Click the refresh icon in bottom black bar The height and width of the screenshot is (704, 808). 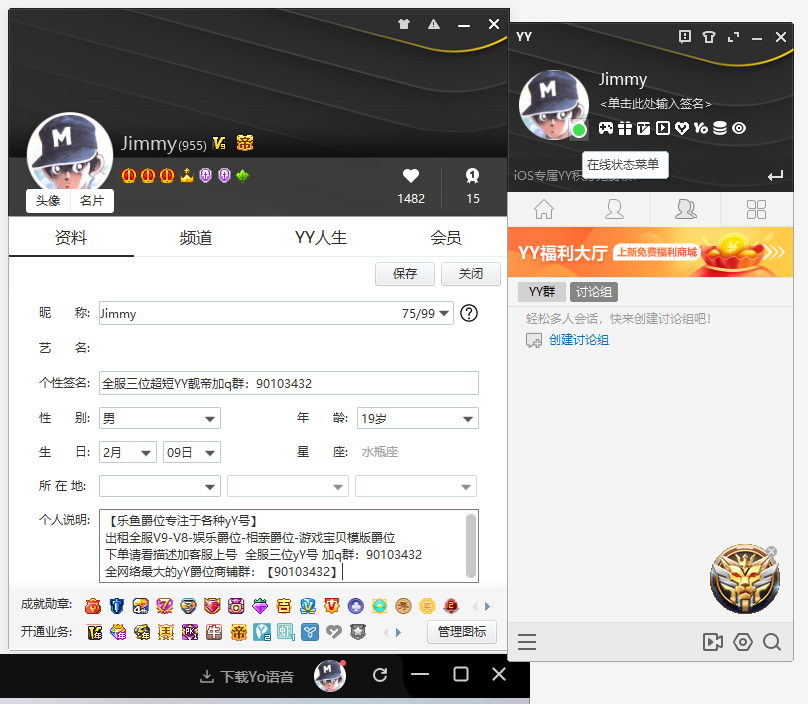point(380,675)
